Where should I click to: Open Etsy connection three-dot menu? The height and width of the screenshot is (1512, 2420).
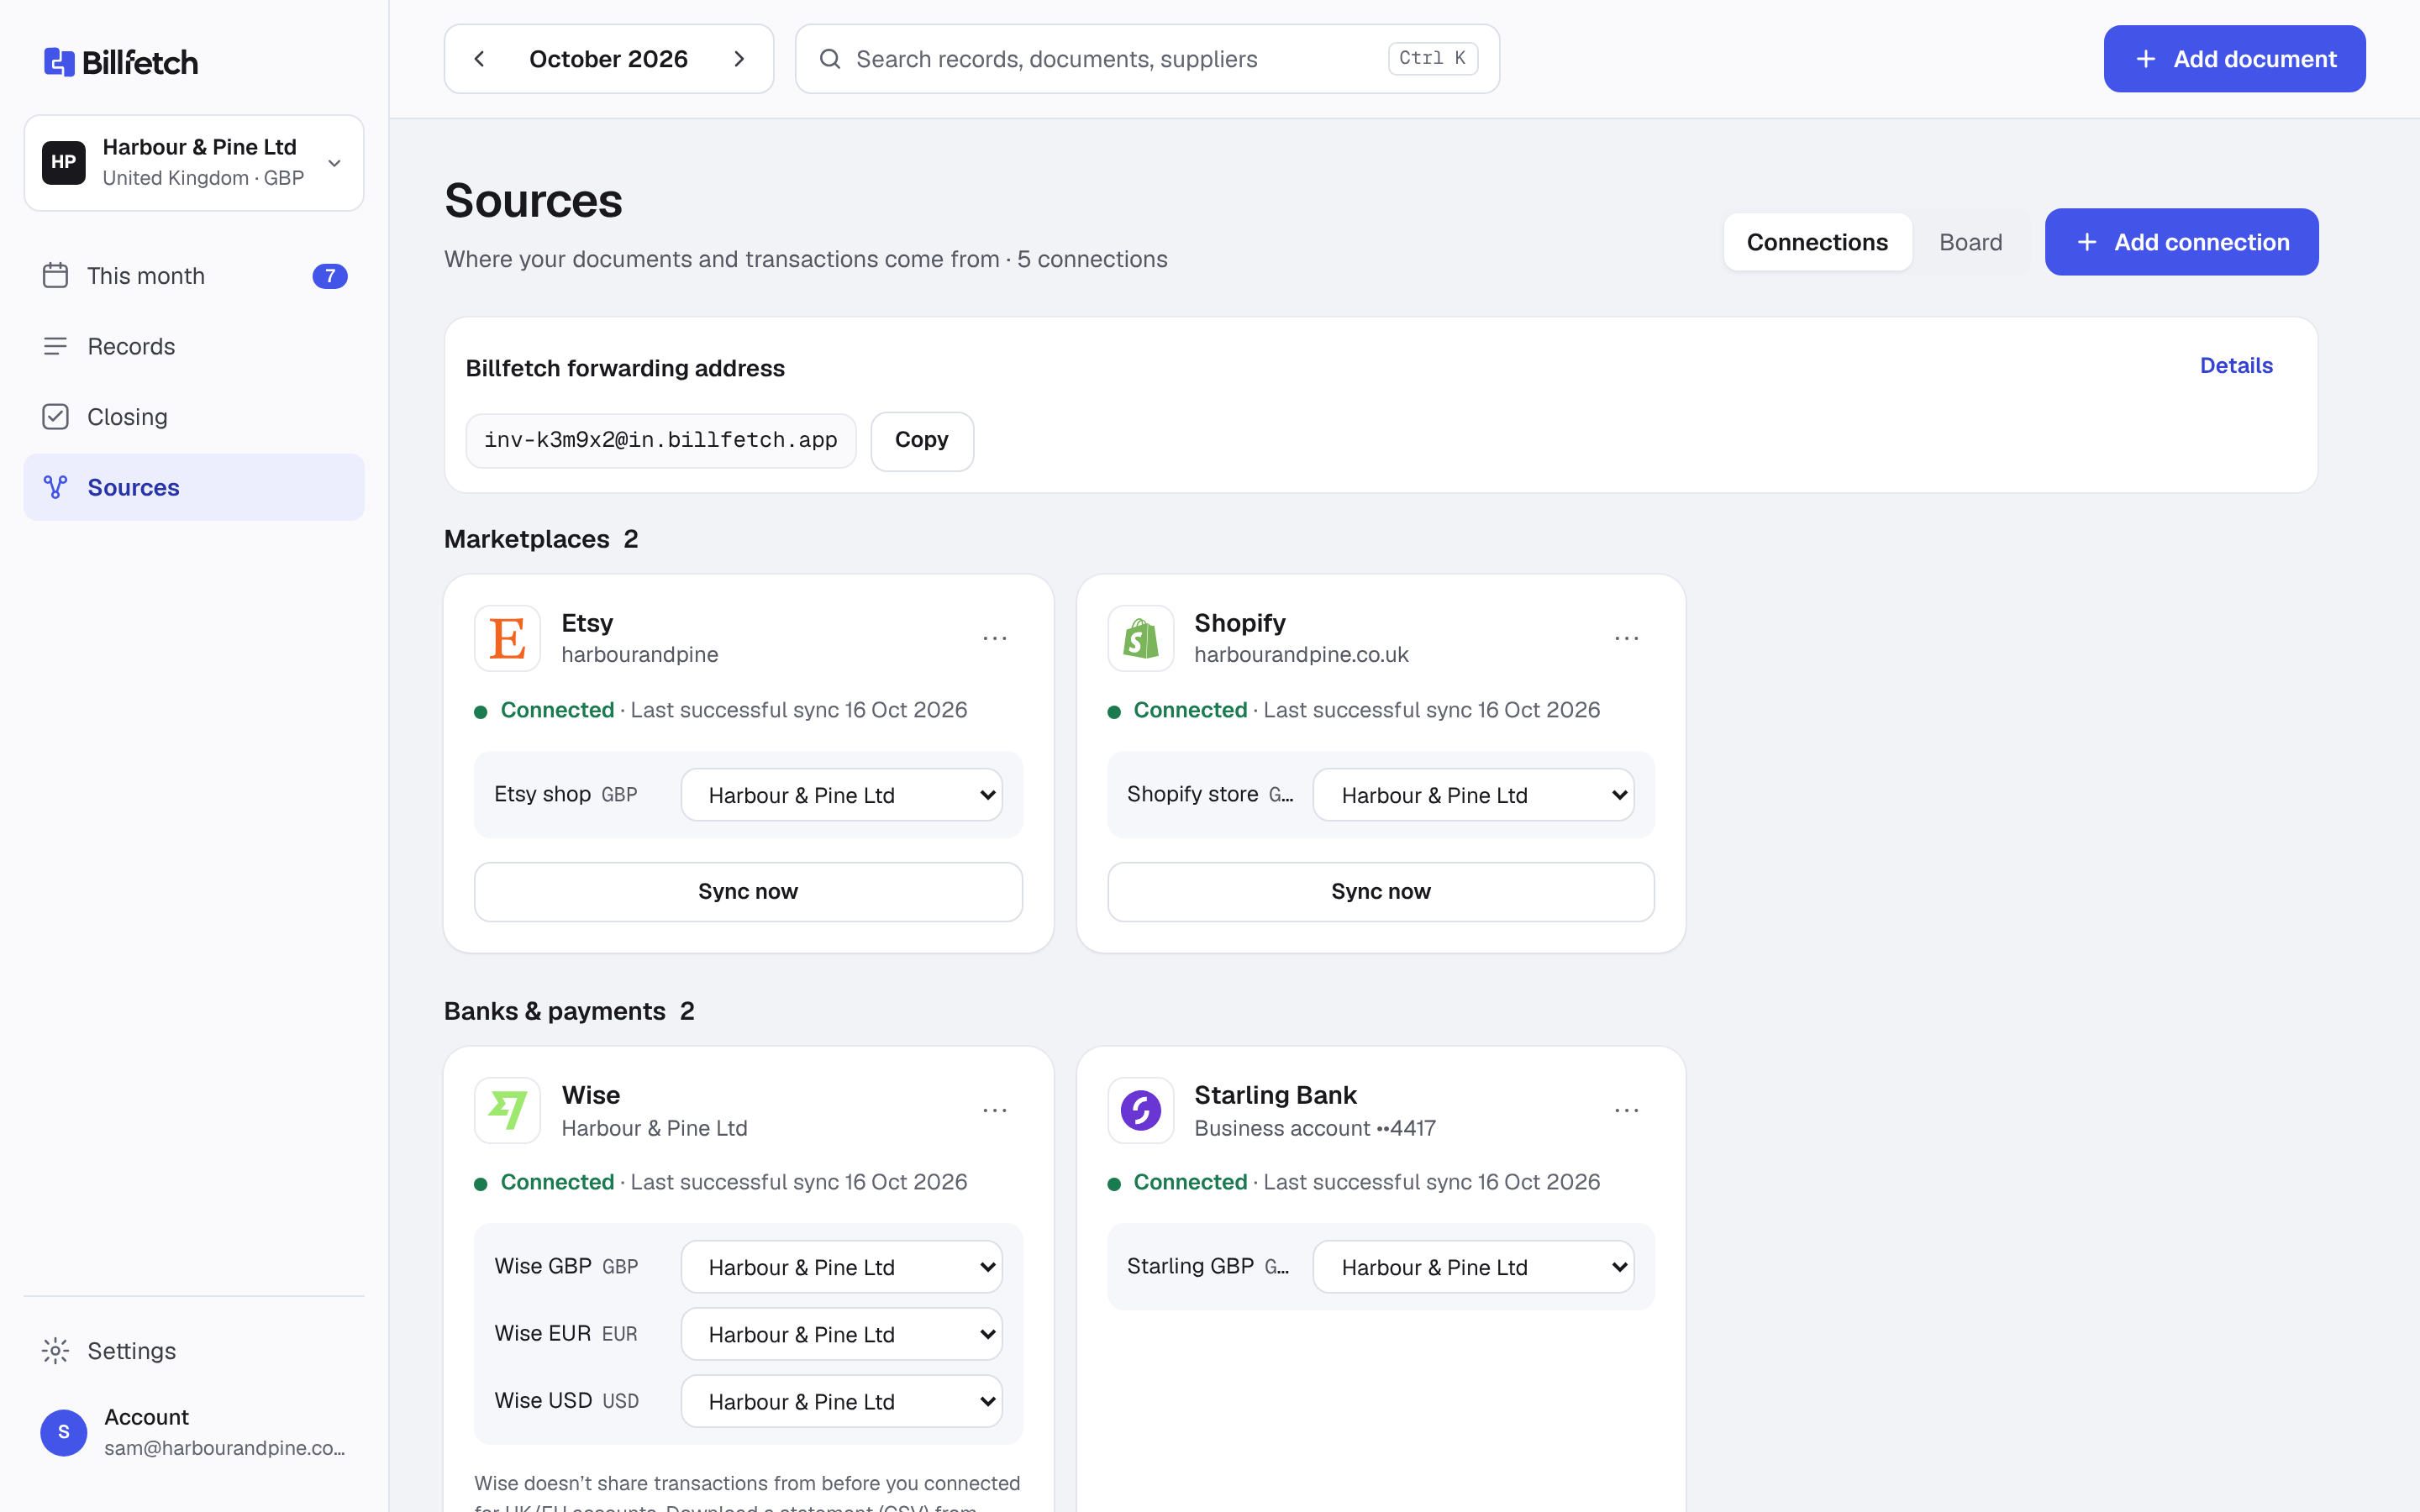[x=994, y=638]
